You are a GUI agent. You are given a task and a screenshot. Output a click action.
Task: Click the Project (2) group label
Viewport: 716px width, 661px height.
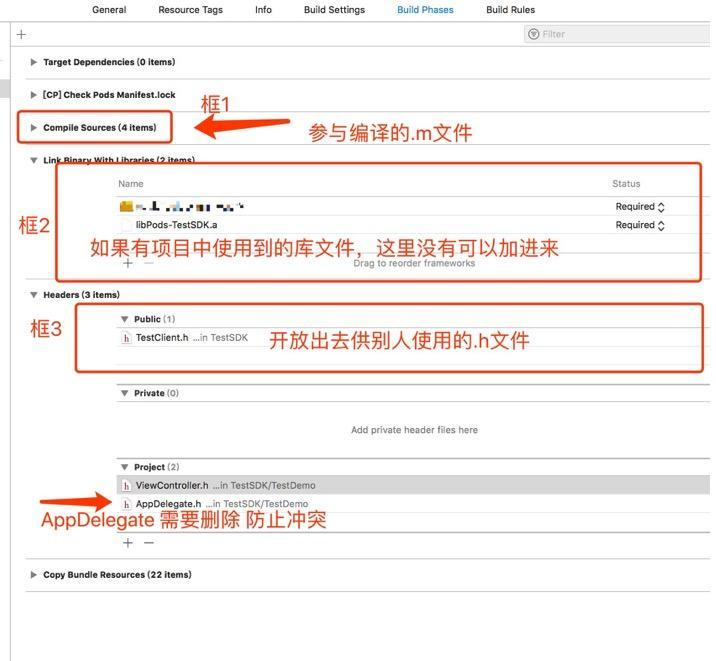(x=156, y=467)
